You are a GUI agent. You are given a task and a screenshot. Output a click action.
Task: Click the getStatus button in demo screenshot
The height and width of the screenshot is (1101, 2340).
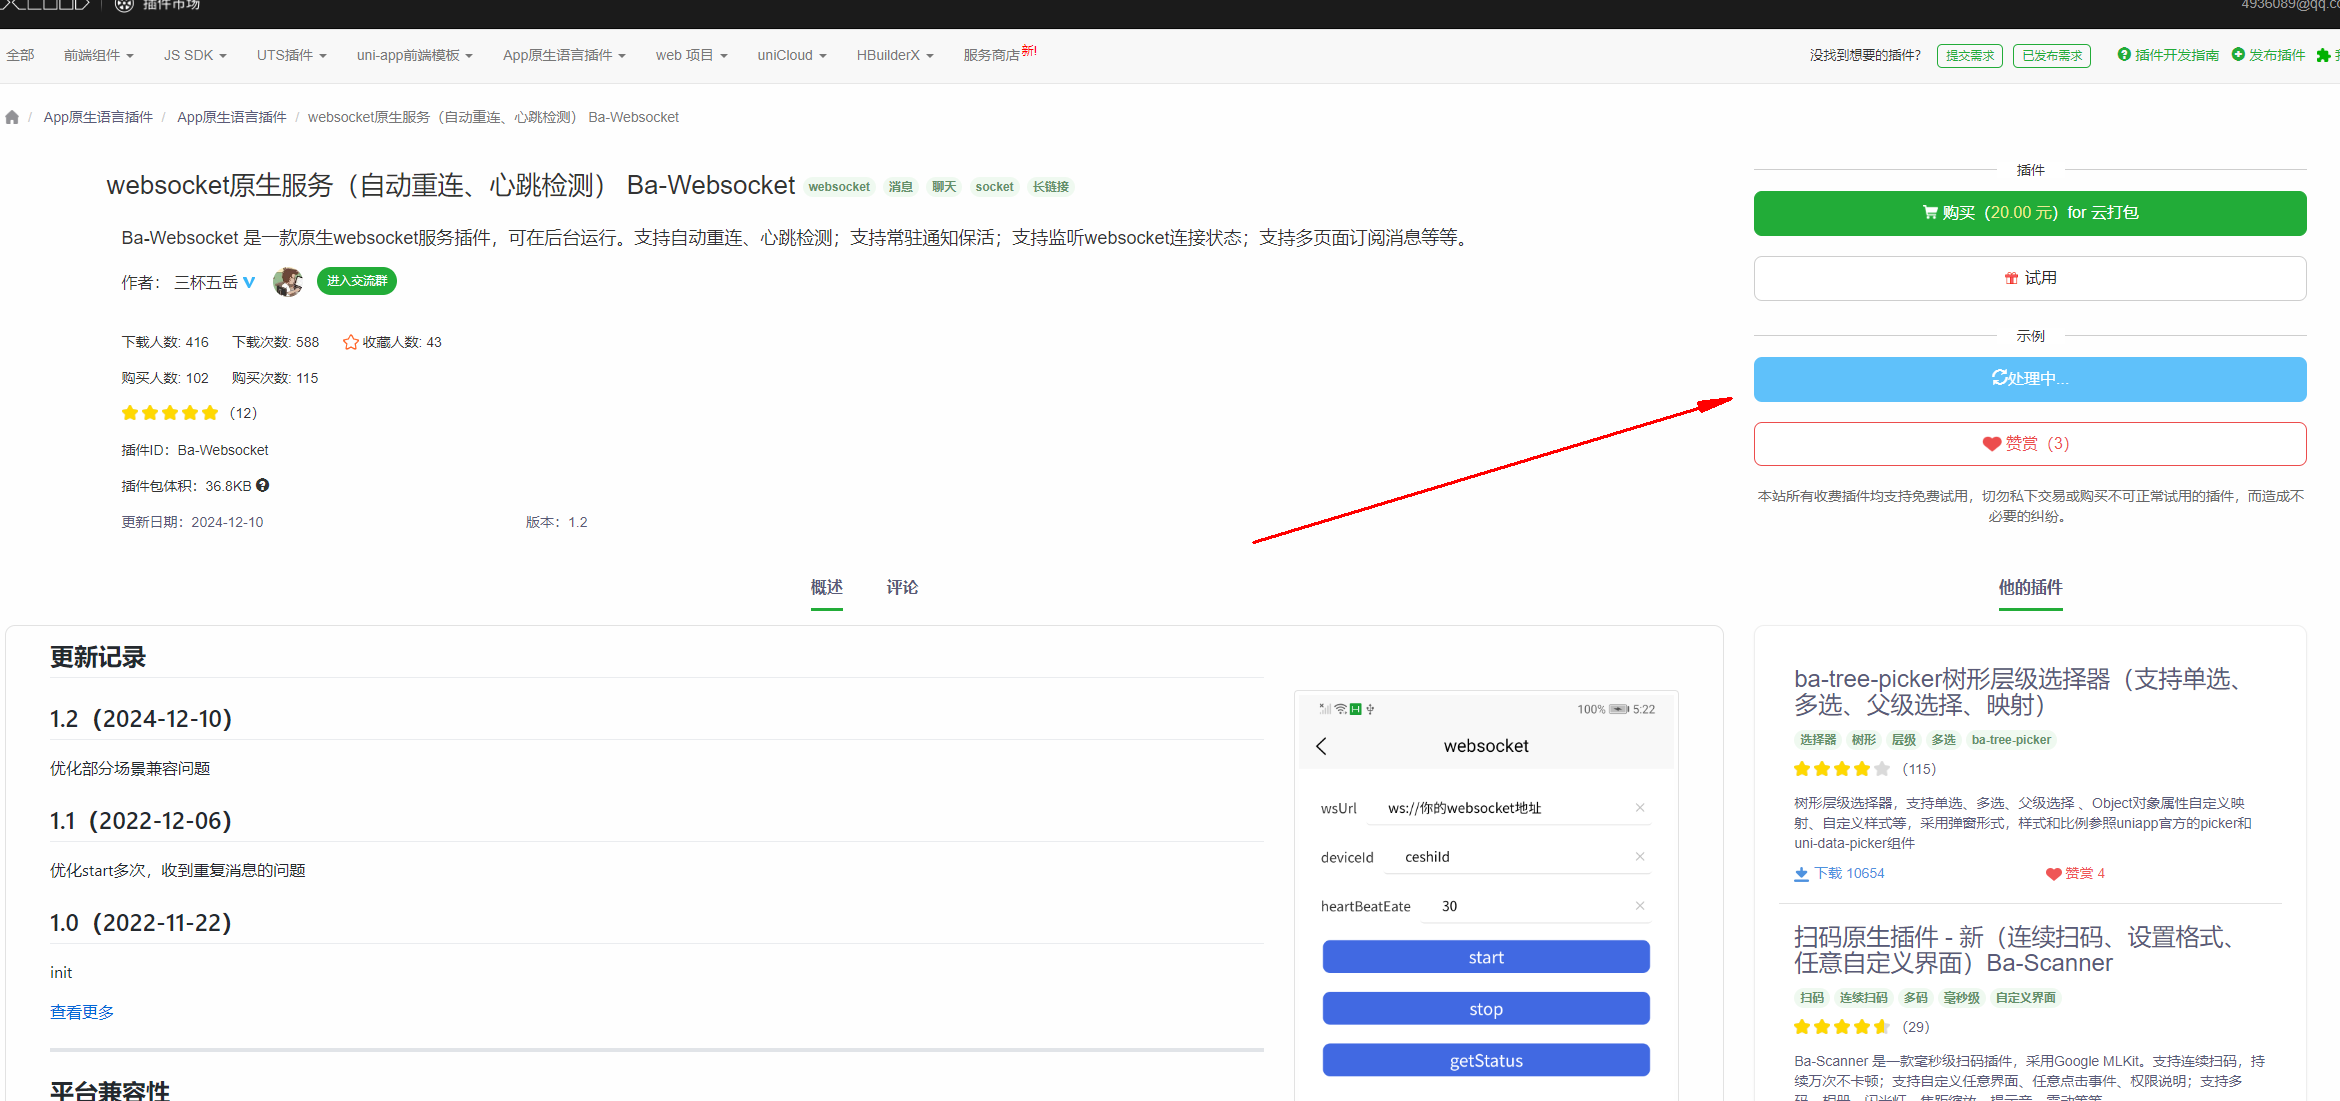[x=1486, y=1061]
